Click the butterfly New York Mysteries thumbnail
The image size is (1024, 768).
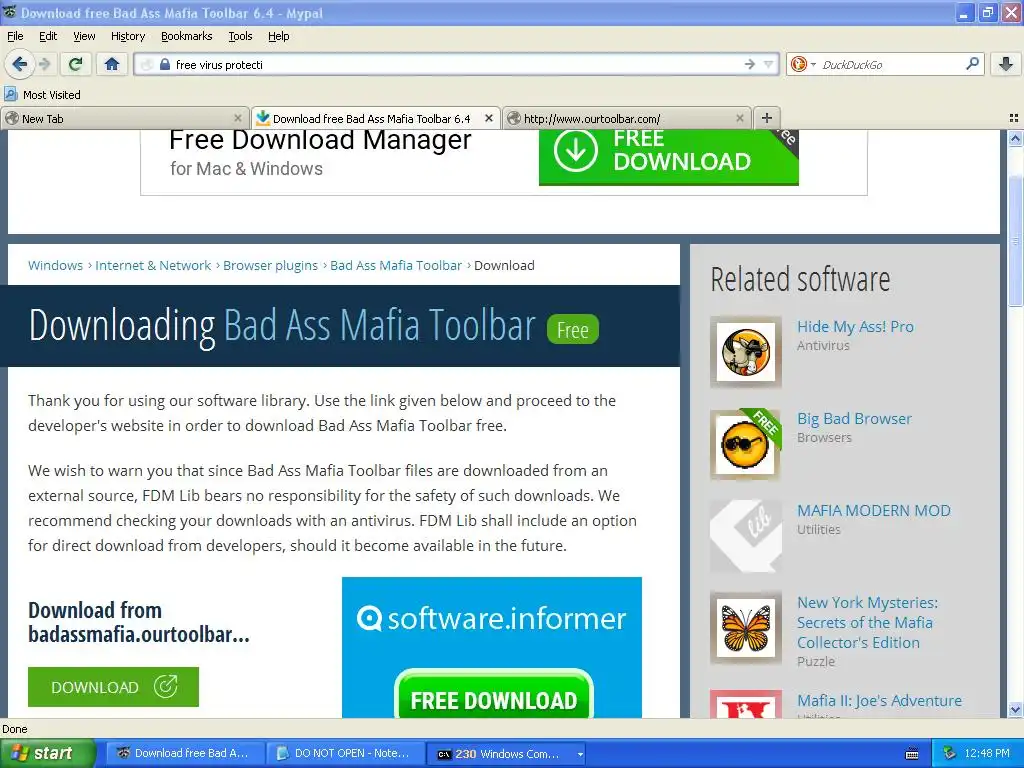pos(745,628)
